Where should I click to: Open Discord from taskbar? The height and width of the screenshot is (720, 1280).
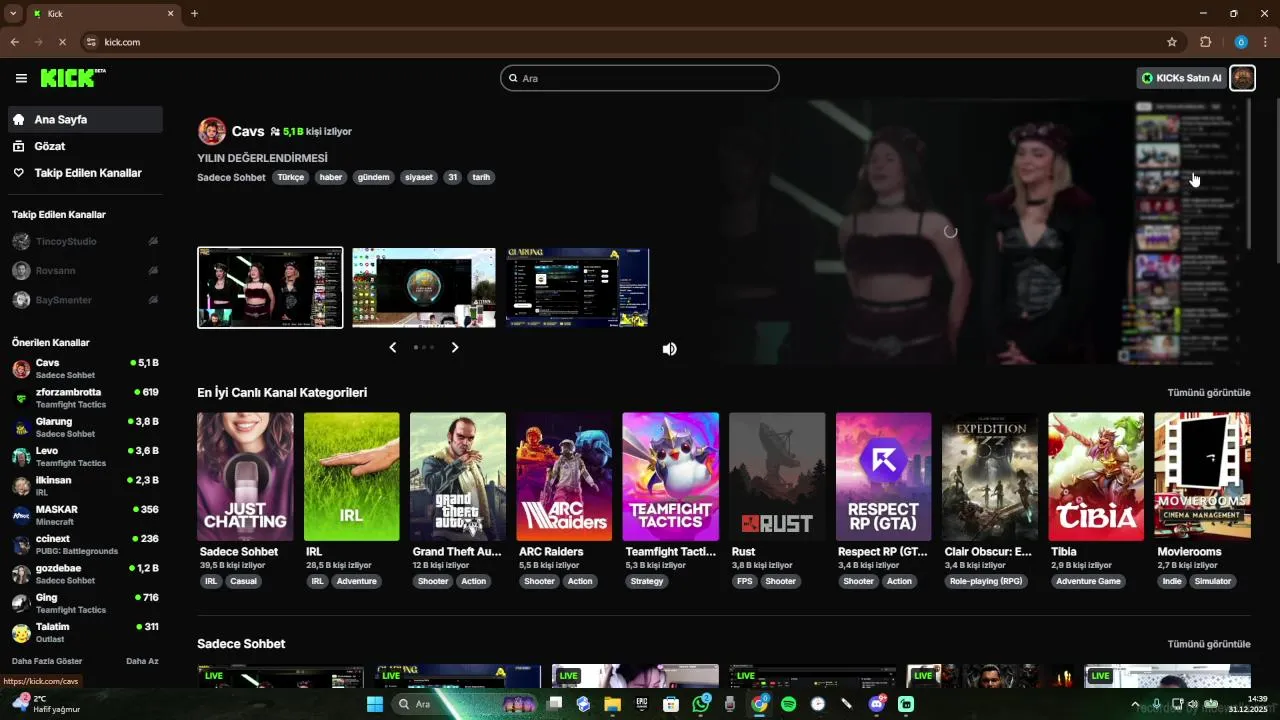tap(877, 704)
